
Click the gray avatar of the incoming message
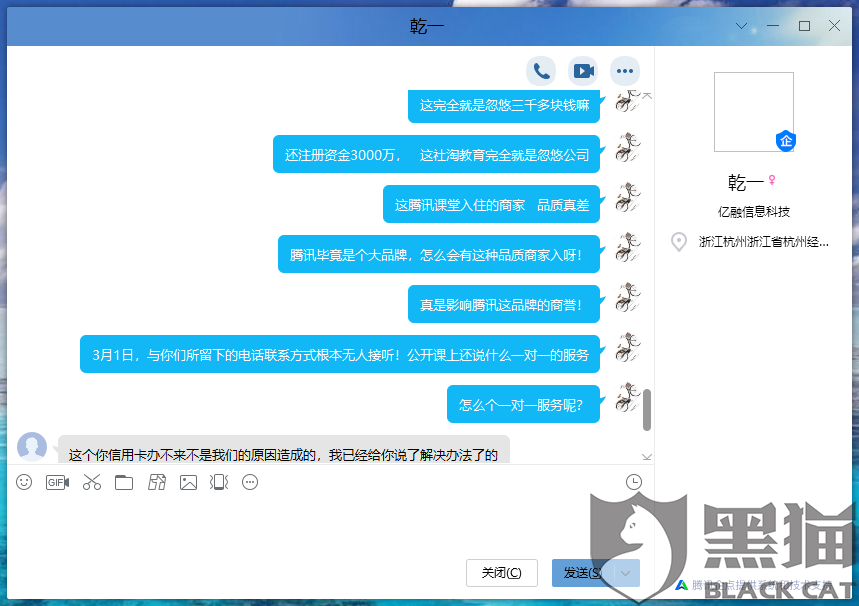[x=32, y=447]
